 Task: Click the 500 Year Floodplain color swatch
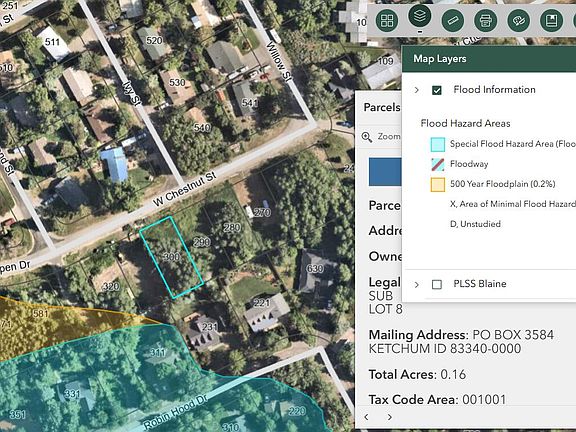pyautogui.click(x=438, y=184)
